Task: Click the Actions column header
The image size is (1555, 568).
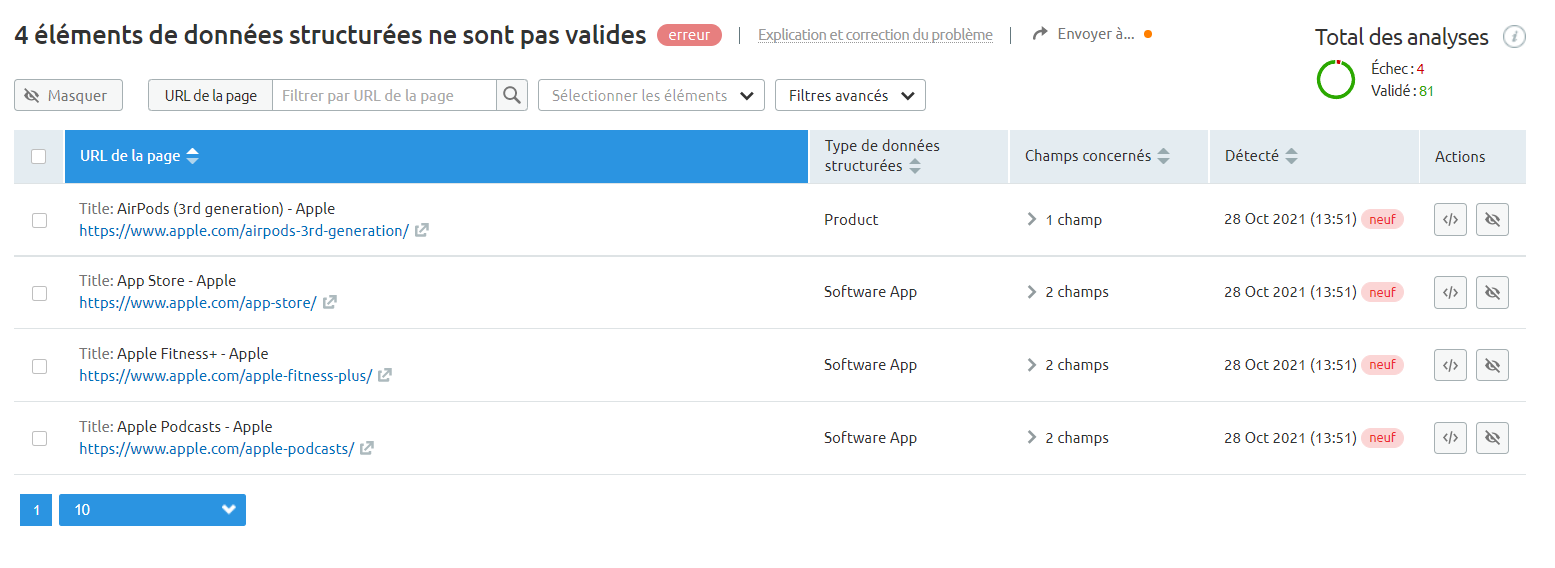Action: [1460, 156]
